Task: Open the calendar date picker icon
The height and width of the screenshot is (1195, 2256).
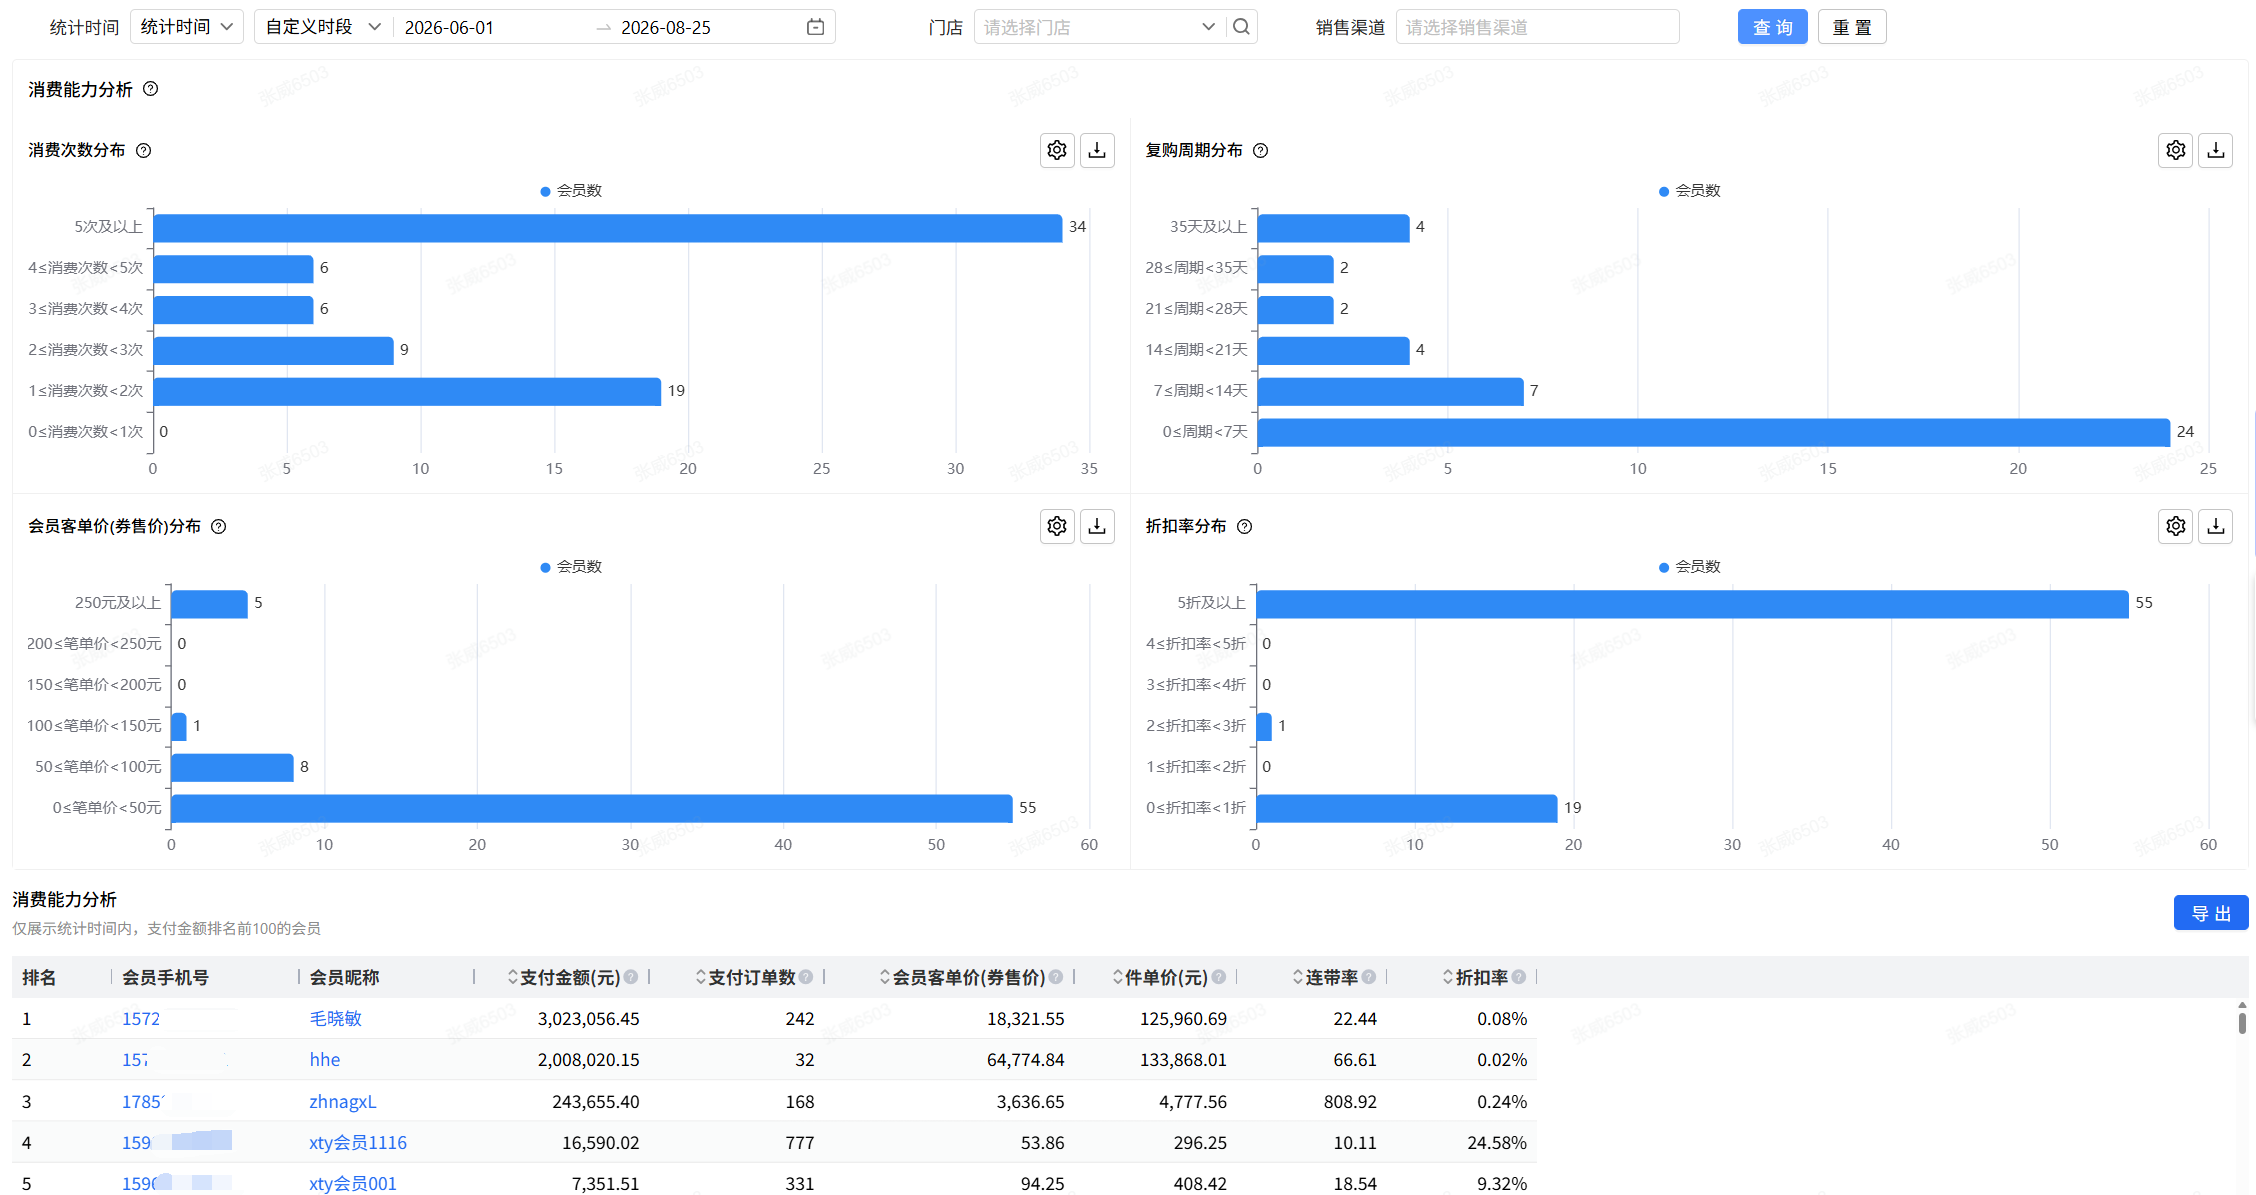Action: coord(816,27)
